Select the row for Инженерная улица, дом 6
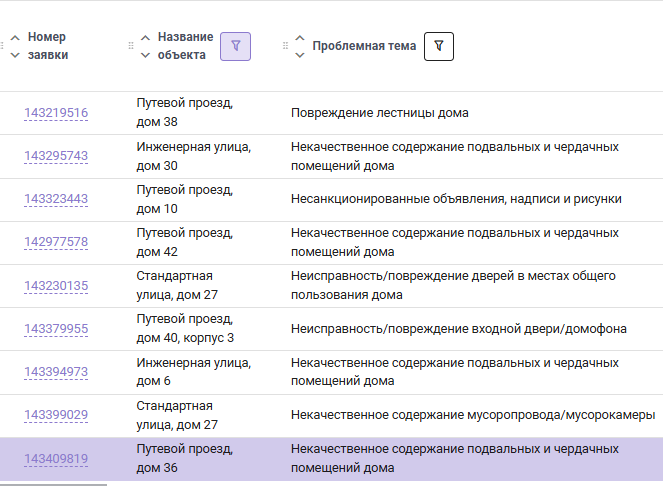 pos(332,372)
